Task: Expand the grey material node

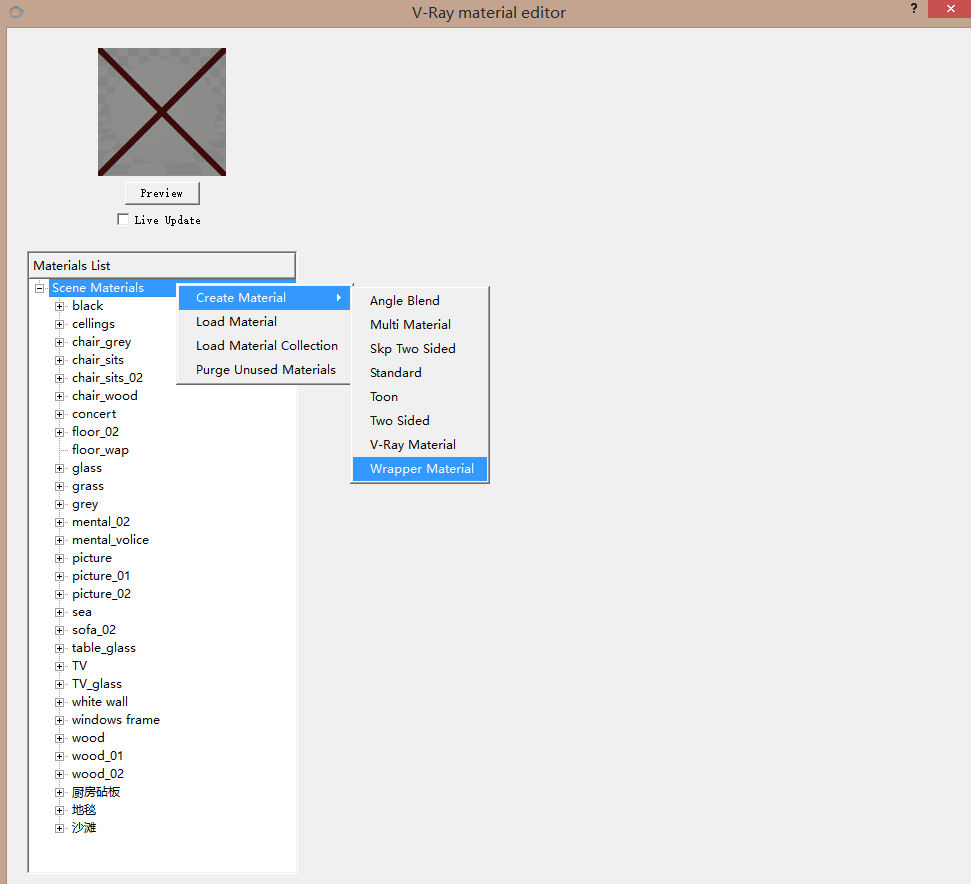Action: 59,505
